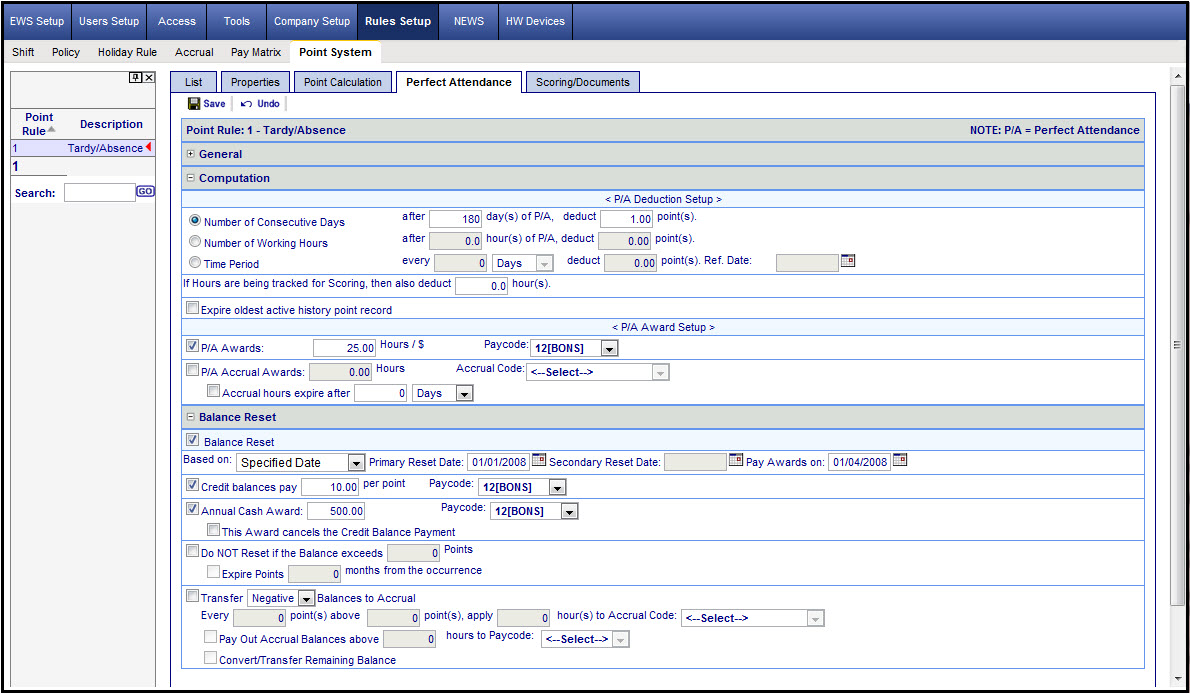Switch to the List tab

pyautogui.click(x=194, y=82)
